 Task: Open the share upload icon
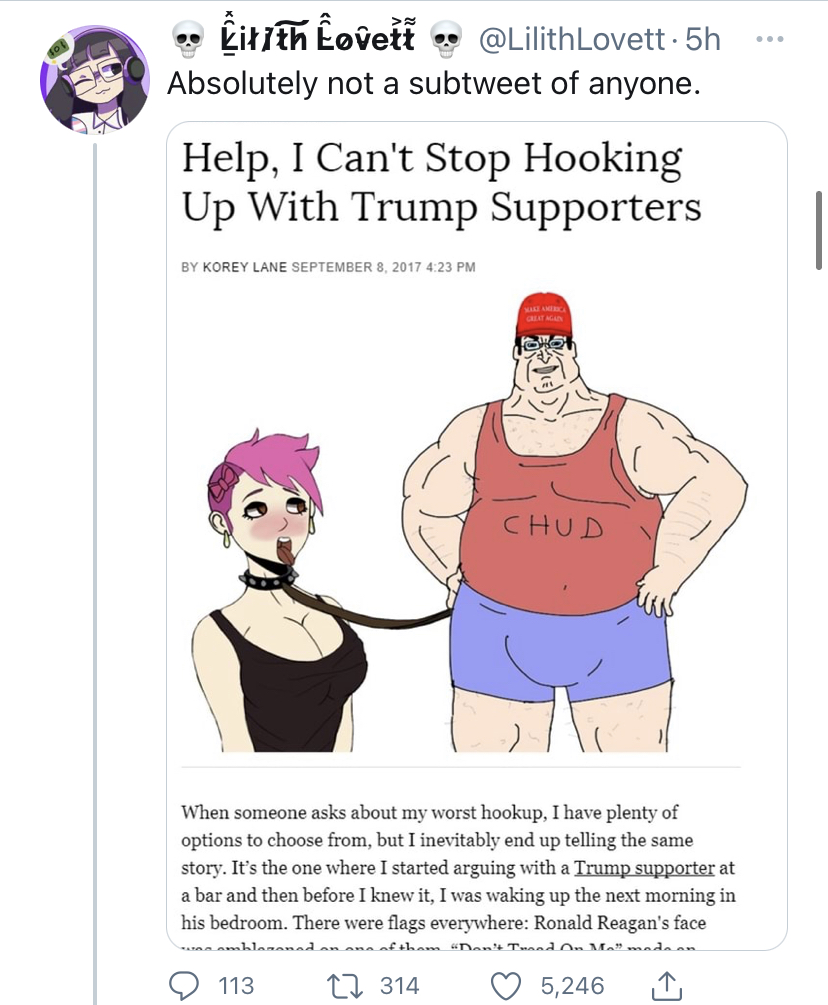[x=667, y=985]
